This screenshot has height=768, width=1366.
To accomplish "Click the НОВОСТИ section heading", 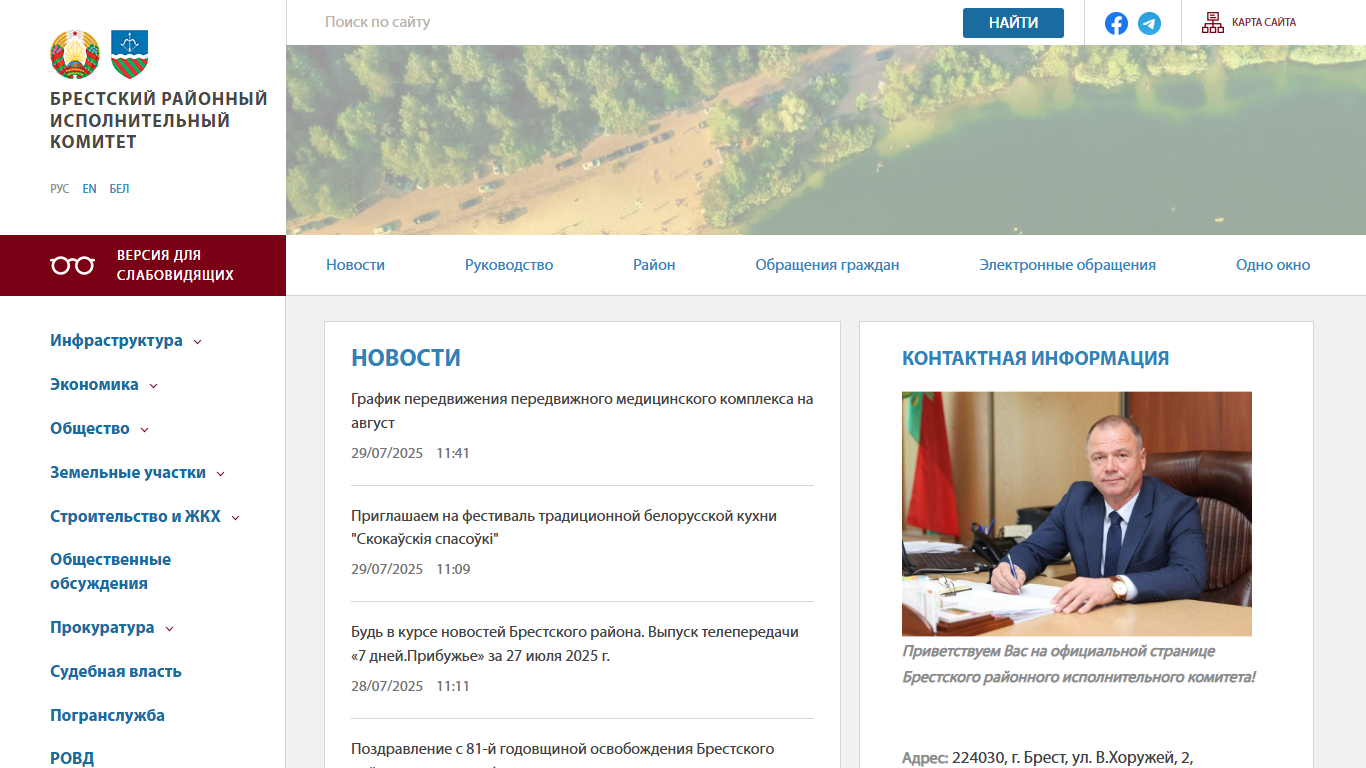I will 406,358.
